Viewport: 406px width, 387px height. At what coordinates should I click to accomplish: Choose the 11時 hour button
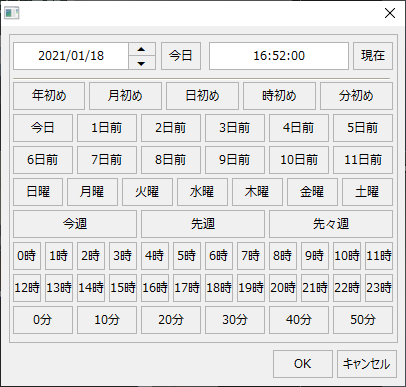coord(379,256)
